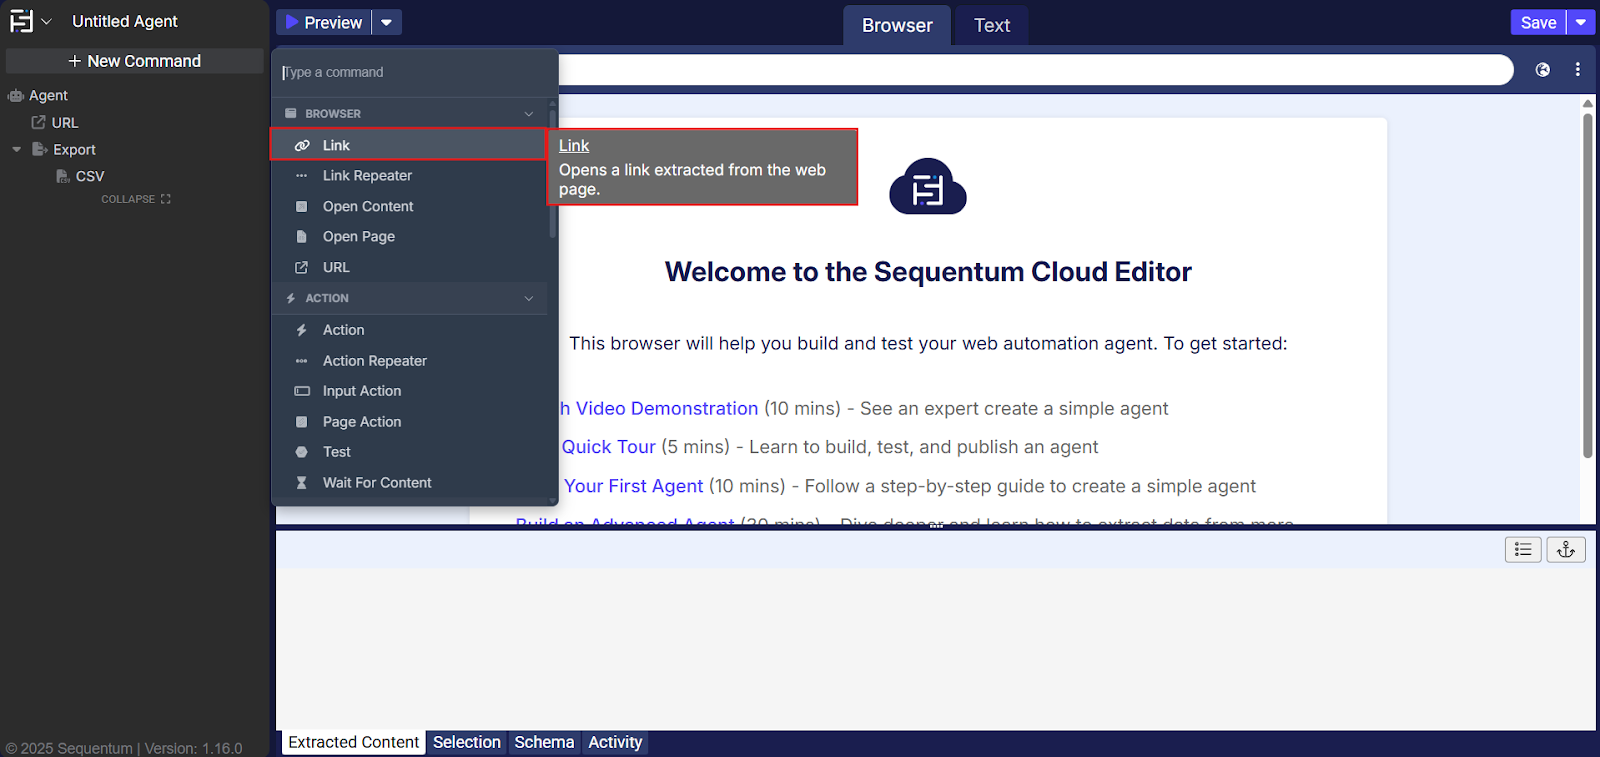Choose the Page Action command
This screenshot has height=757, width=1600.
410,422
